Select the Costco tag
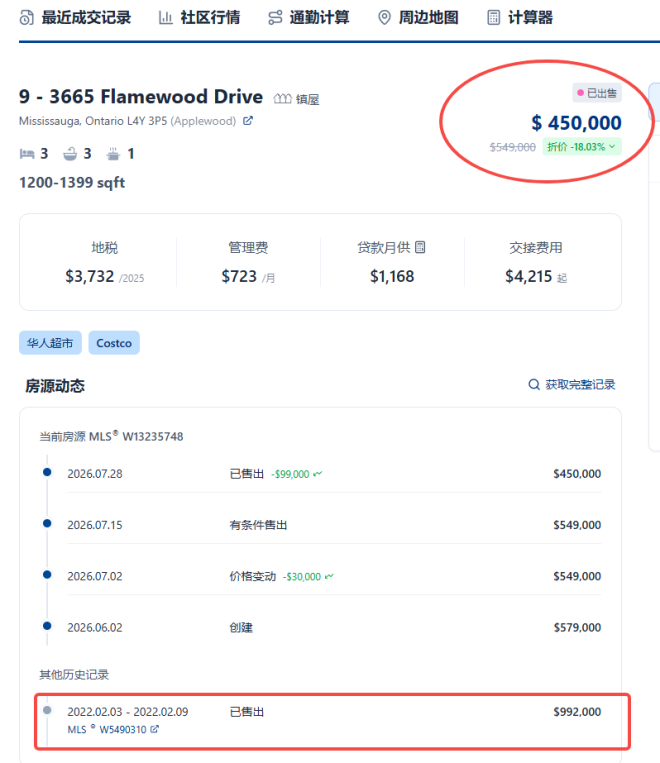 pyautogui.click(x=114, y=343)
